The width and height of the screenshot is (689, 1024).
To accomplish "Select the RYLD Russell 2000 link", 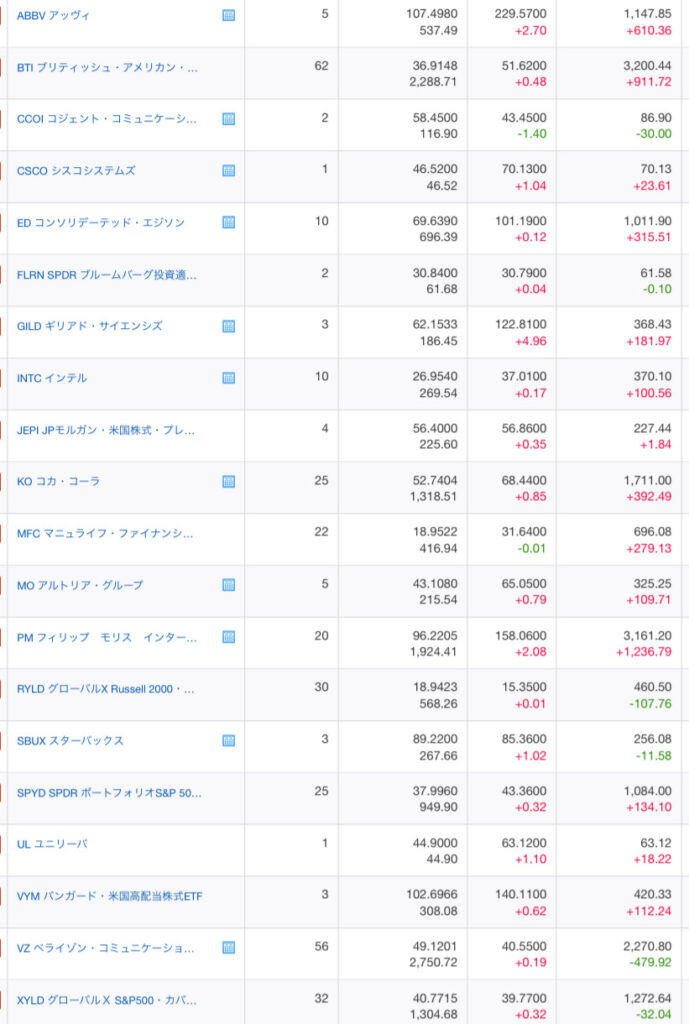I will 106,689.
